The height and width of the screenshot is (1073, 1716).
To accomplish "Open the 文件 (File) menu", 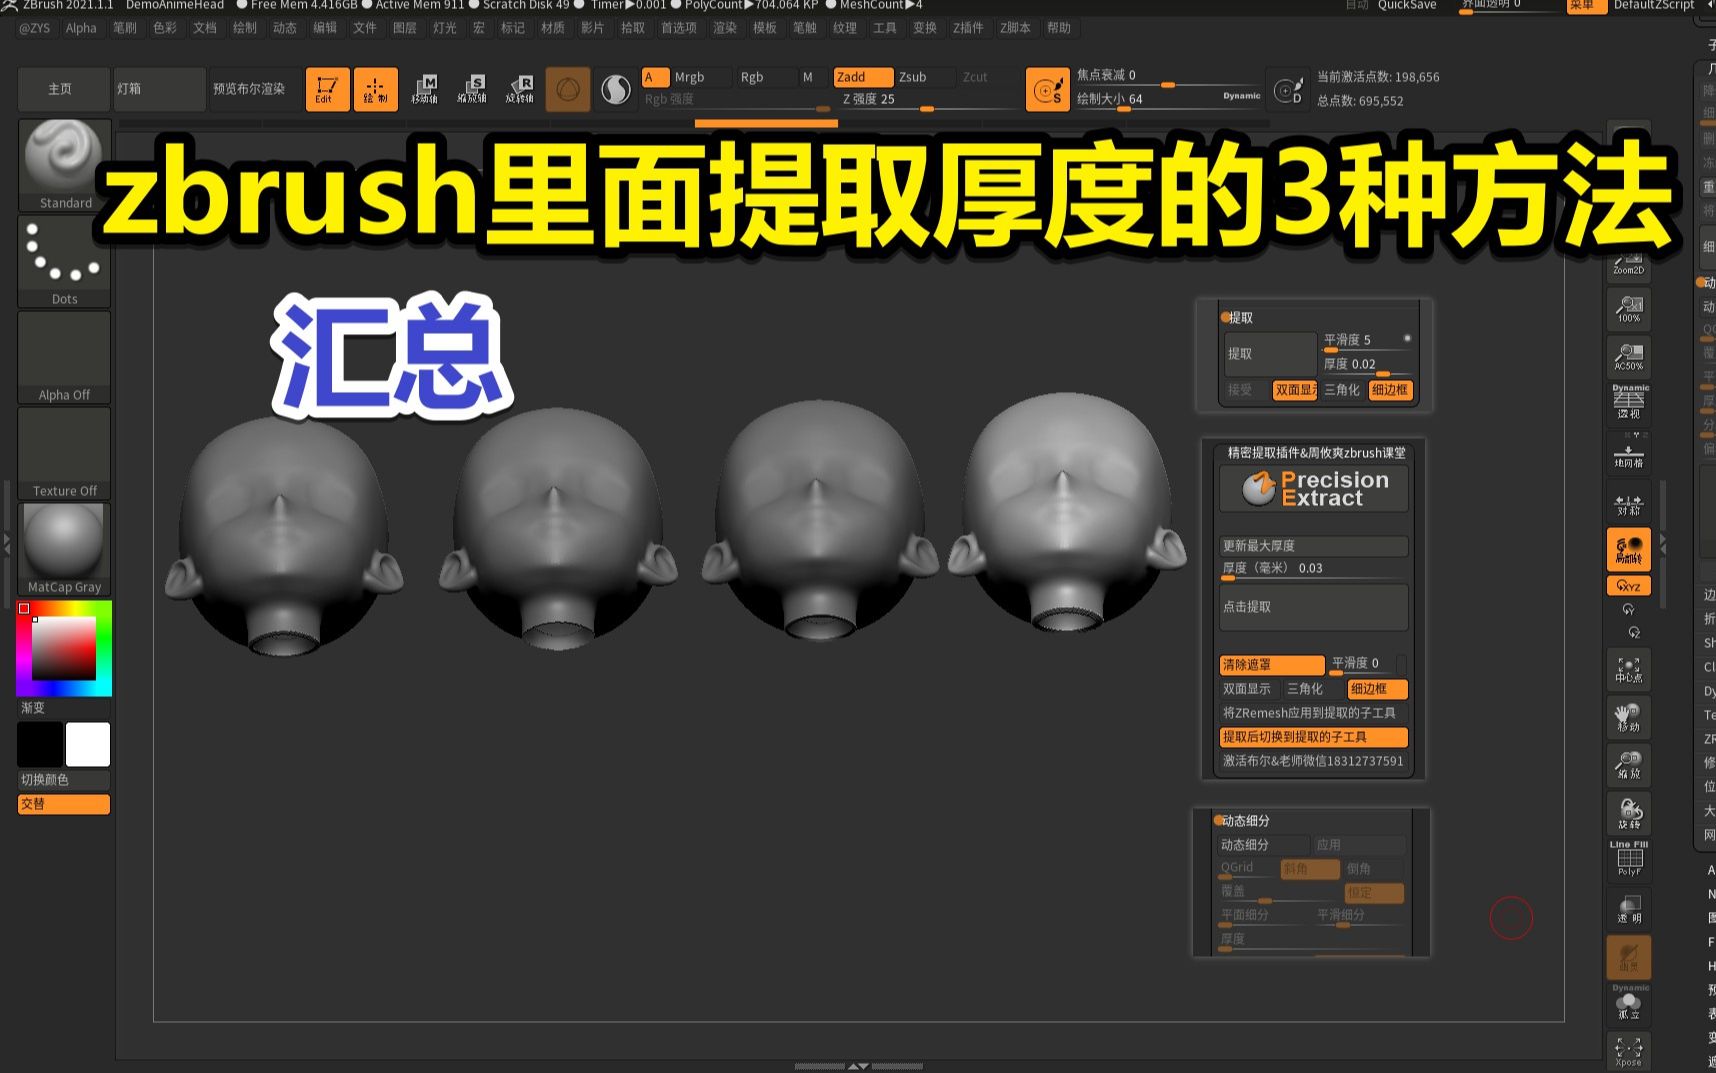I will click(365, 28).
